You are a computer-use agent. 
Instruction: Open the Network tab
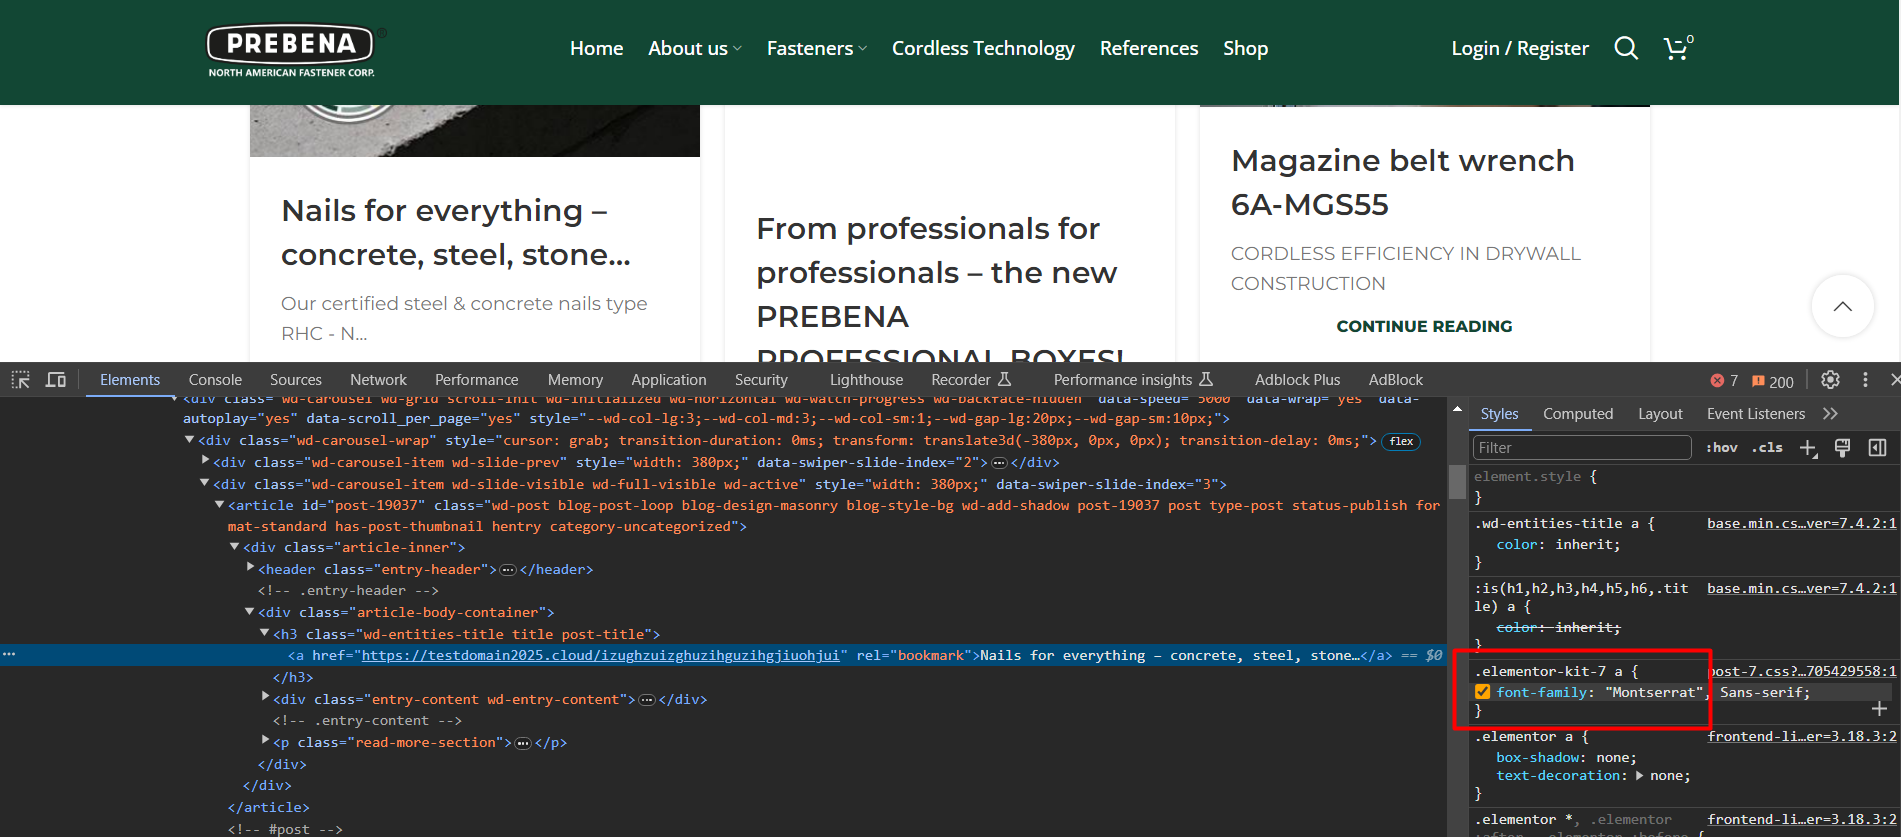pos(378,380)
